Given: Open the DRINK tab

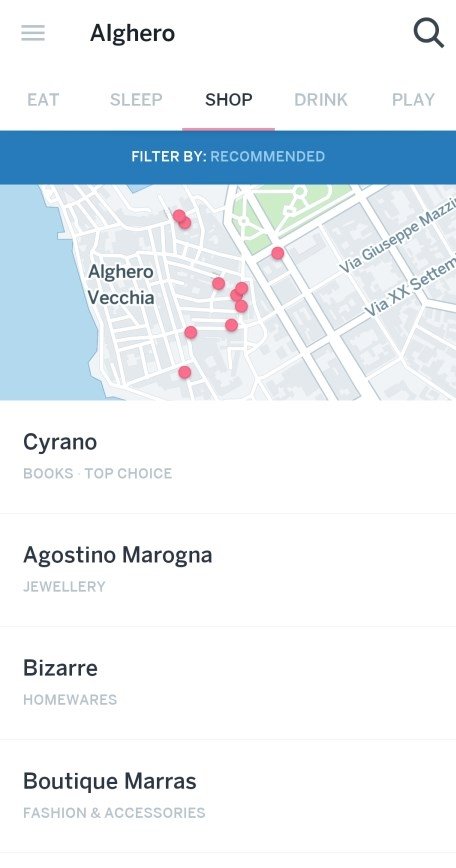Looking at the screenshot, I should tap(321, 100).
